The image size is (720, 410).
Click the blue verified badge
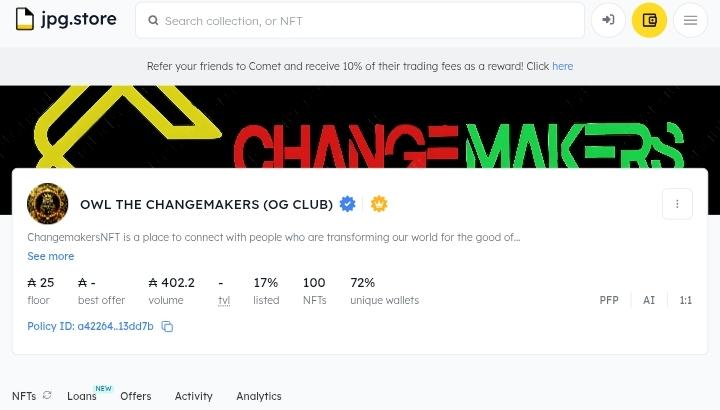click(x=348, y=204)
